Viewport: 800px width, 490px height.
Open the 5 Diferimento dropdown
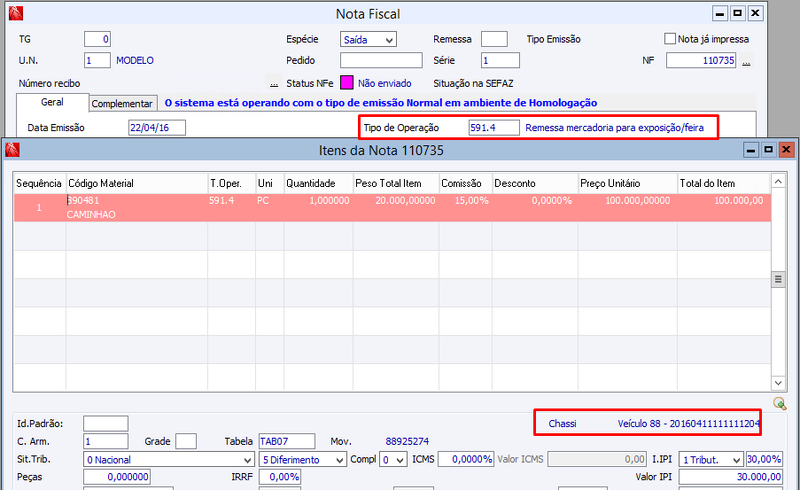(303, 459)
